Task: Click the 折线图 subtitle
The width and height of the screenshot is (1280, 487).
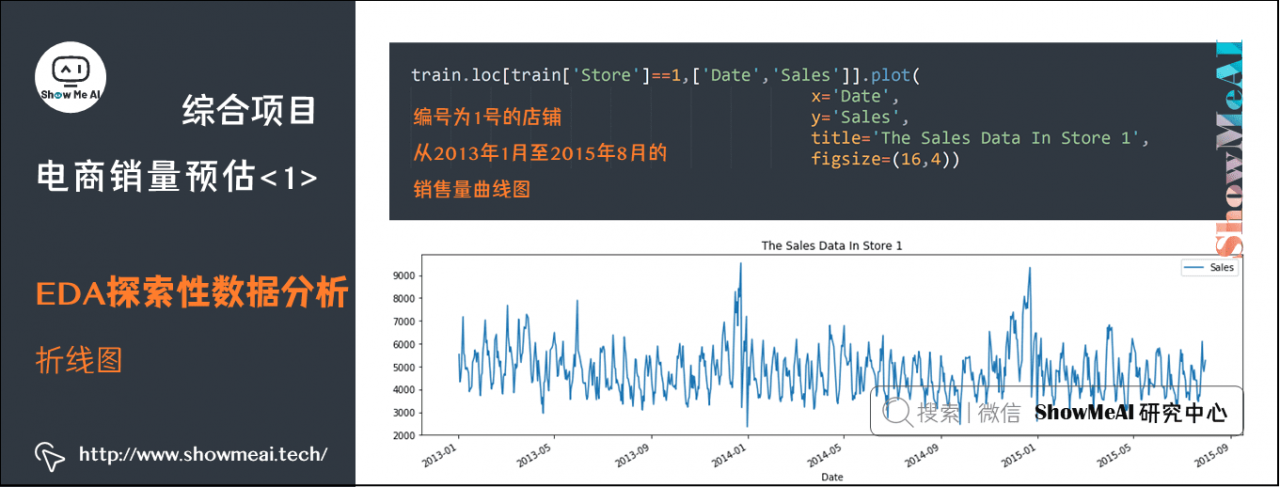Action: pos(78,359)
